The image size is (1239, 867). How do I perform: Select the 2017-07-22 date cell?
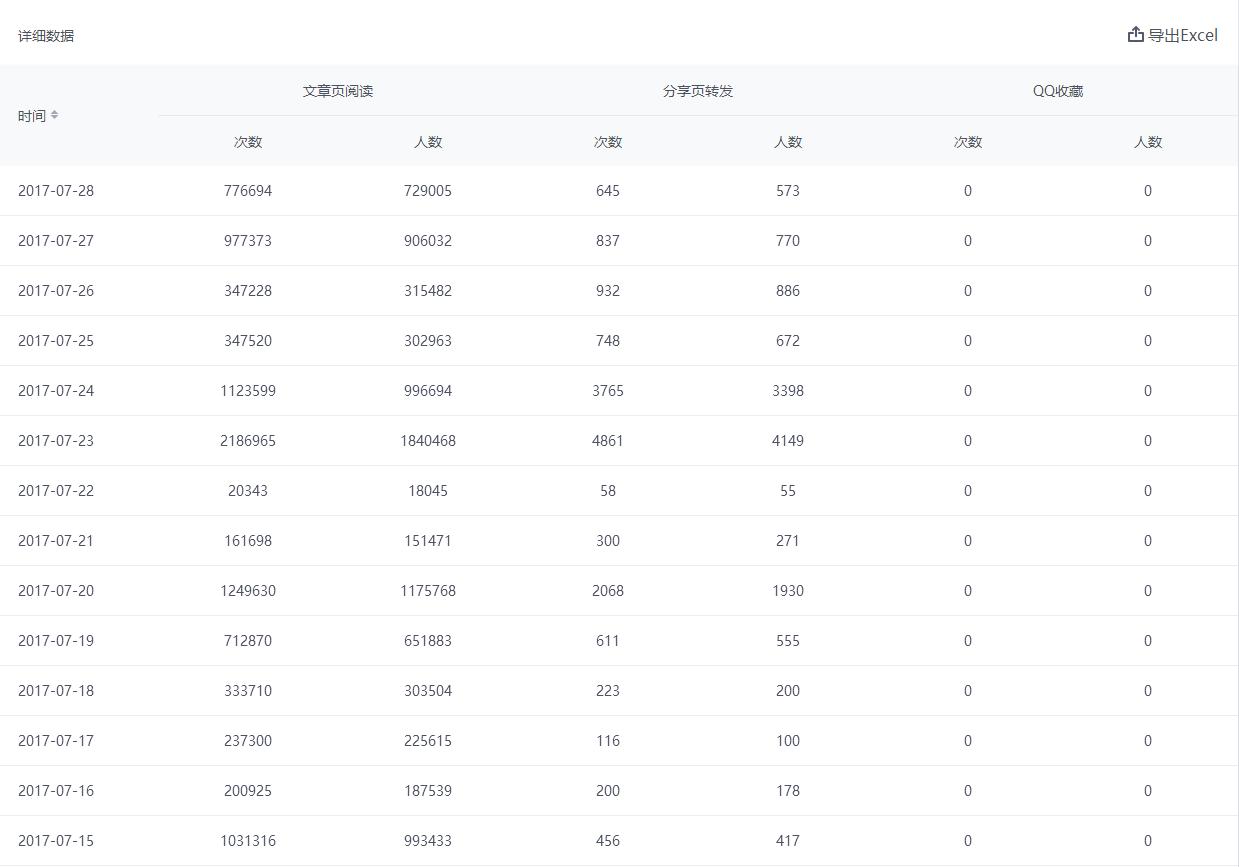click(x=56, y=491)
